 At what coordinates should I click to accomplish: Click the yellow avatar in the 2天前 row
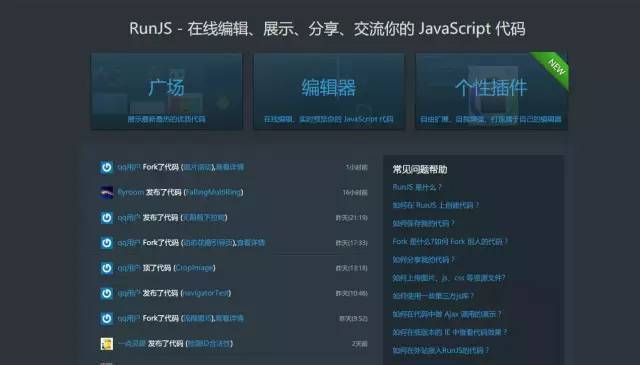tap(107, 344)
